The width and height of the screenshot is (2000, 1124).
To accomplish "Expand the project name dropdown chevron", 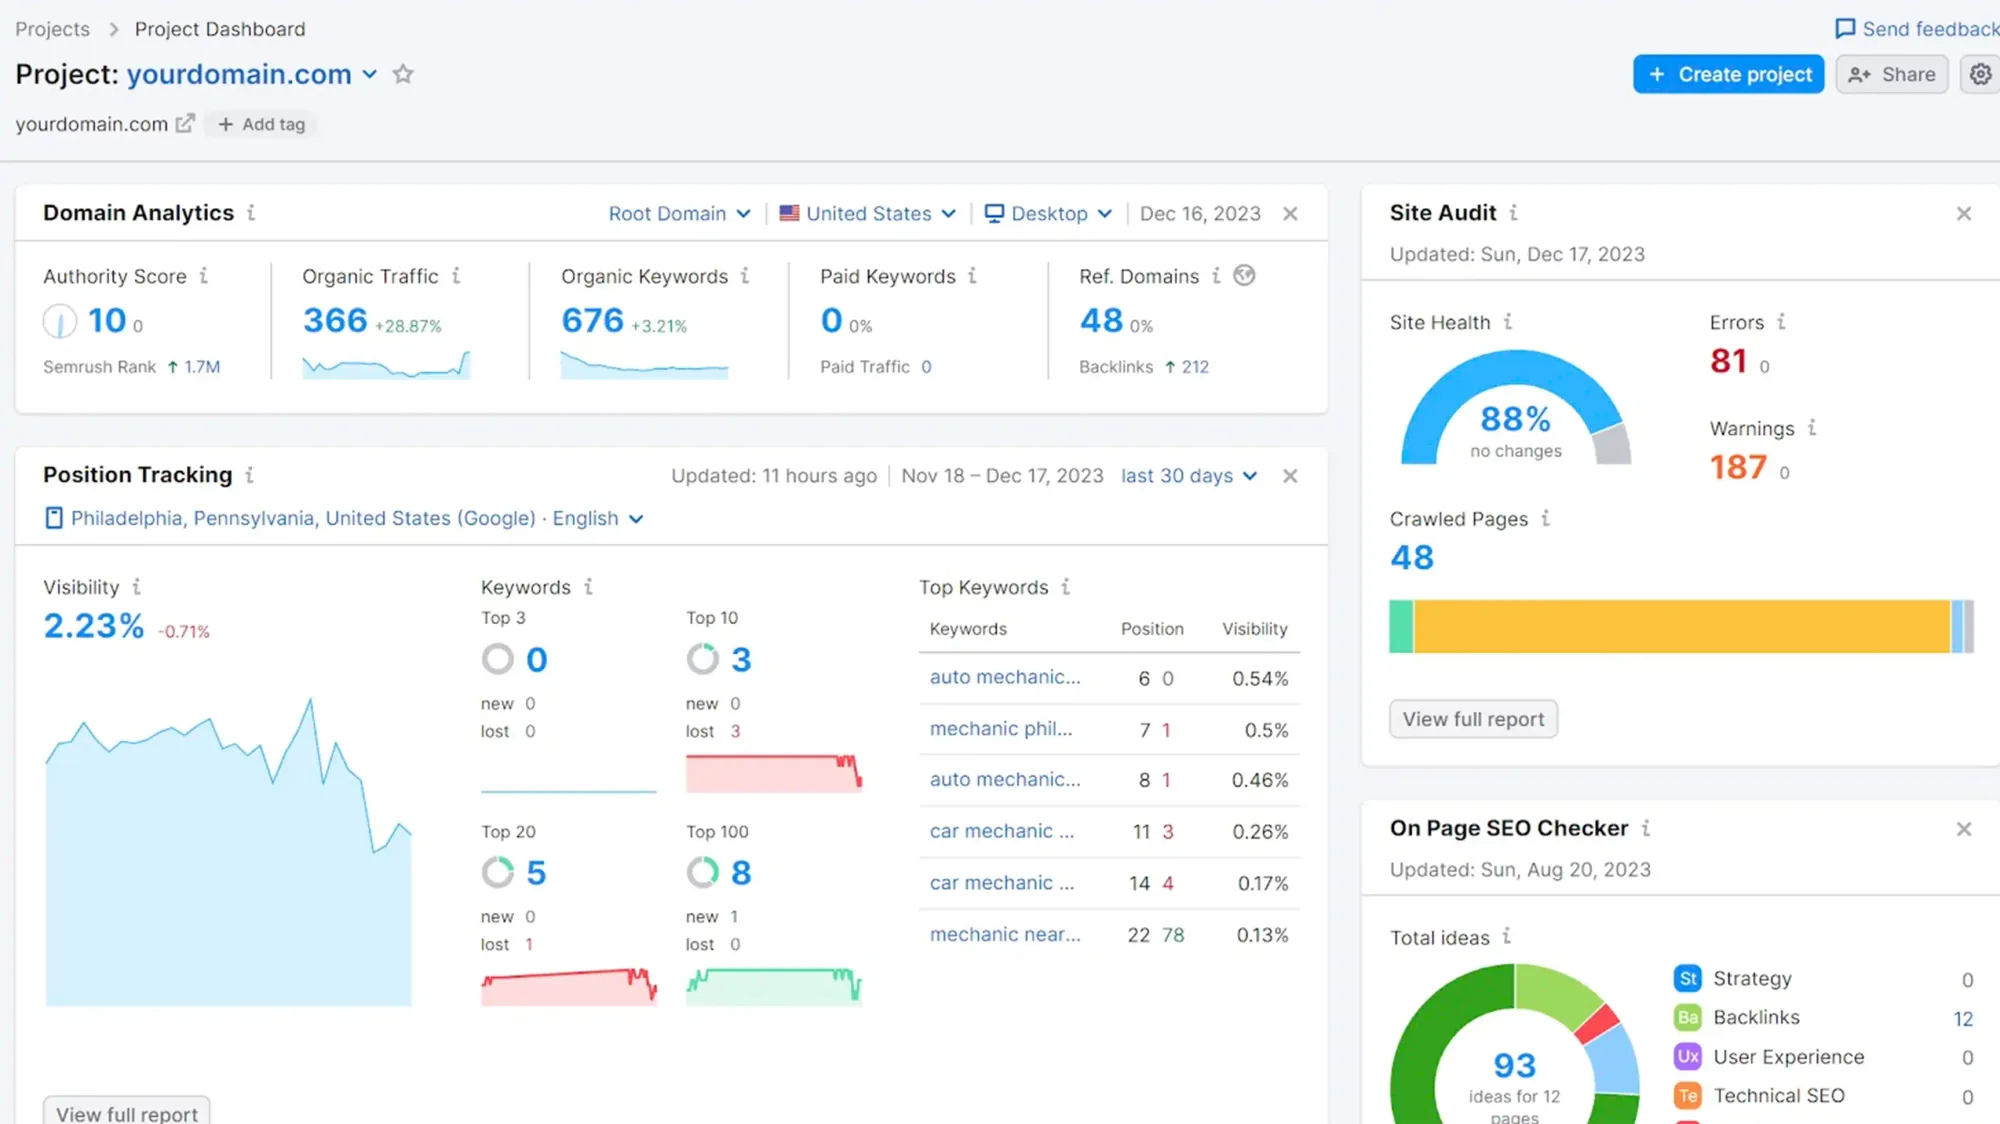I will (x=370, y=75).
